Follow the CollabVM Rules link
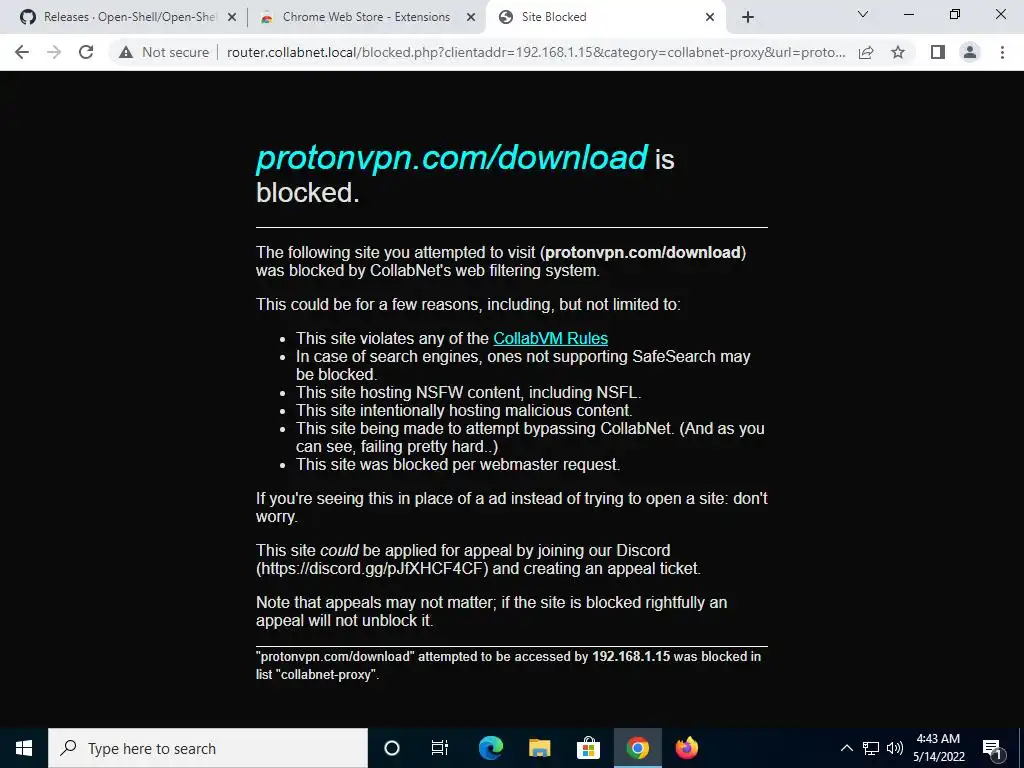The width and height of the screenshot is (1024, 768). 550,338
